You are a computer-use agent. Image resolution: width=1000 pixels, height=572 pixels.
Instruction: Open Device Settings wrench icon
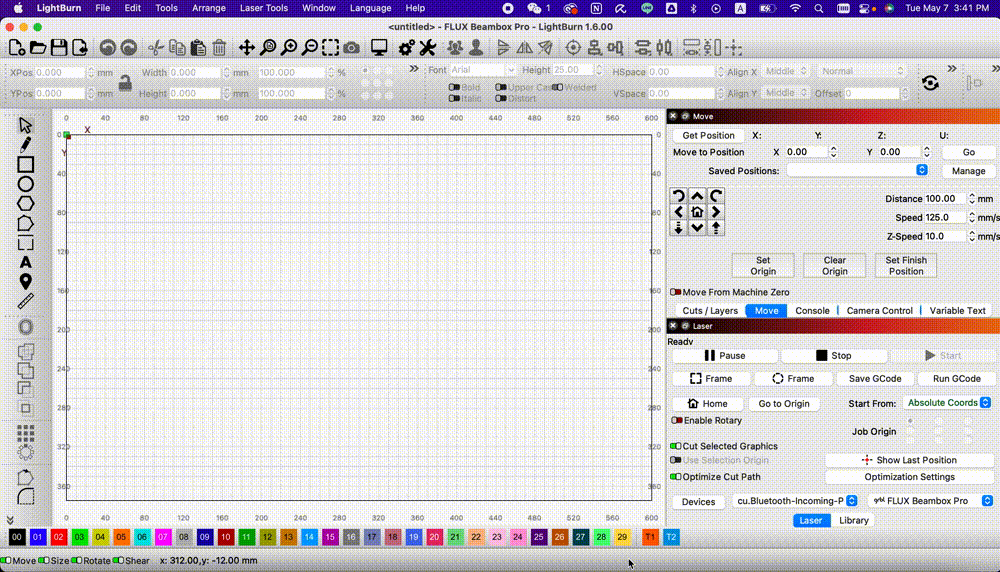pyautogui.click(x=427, y=47)
